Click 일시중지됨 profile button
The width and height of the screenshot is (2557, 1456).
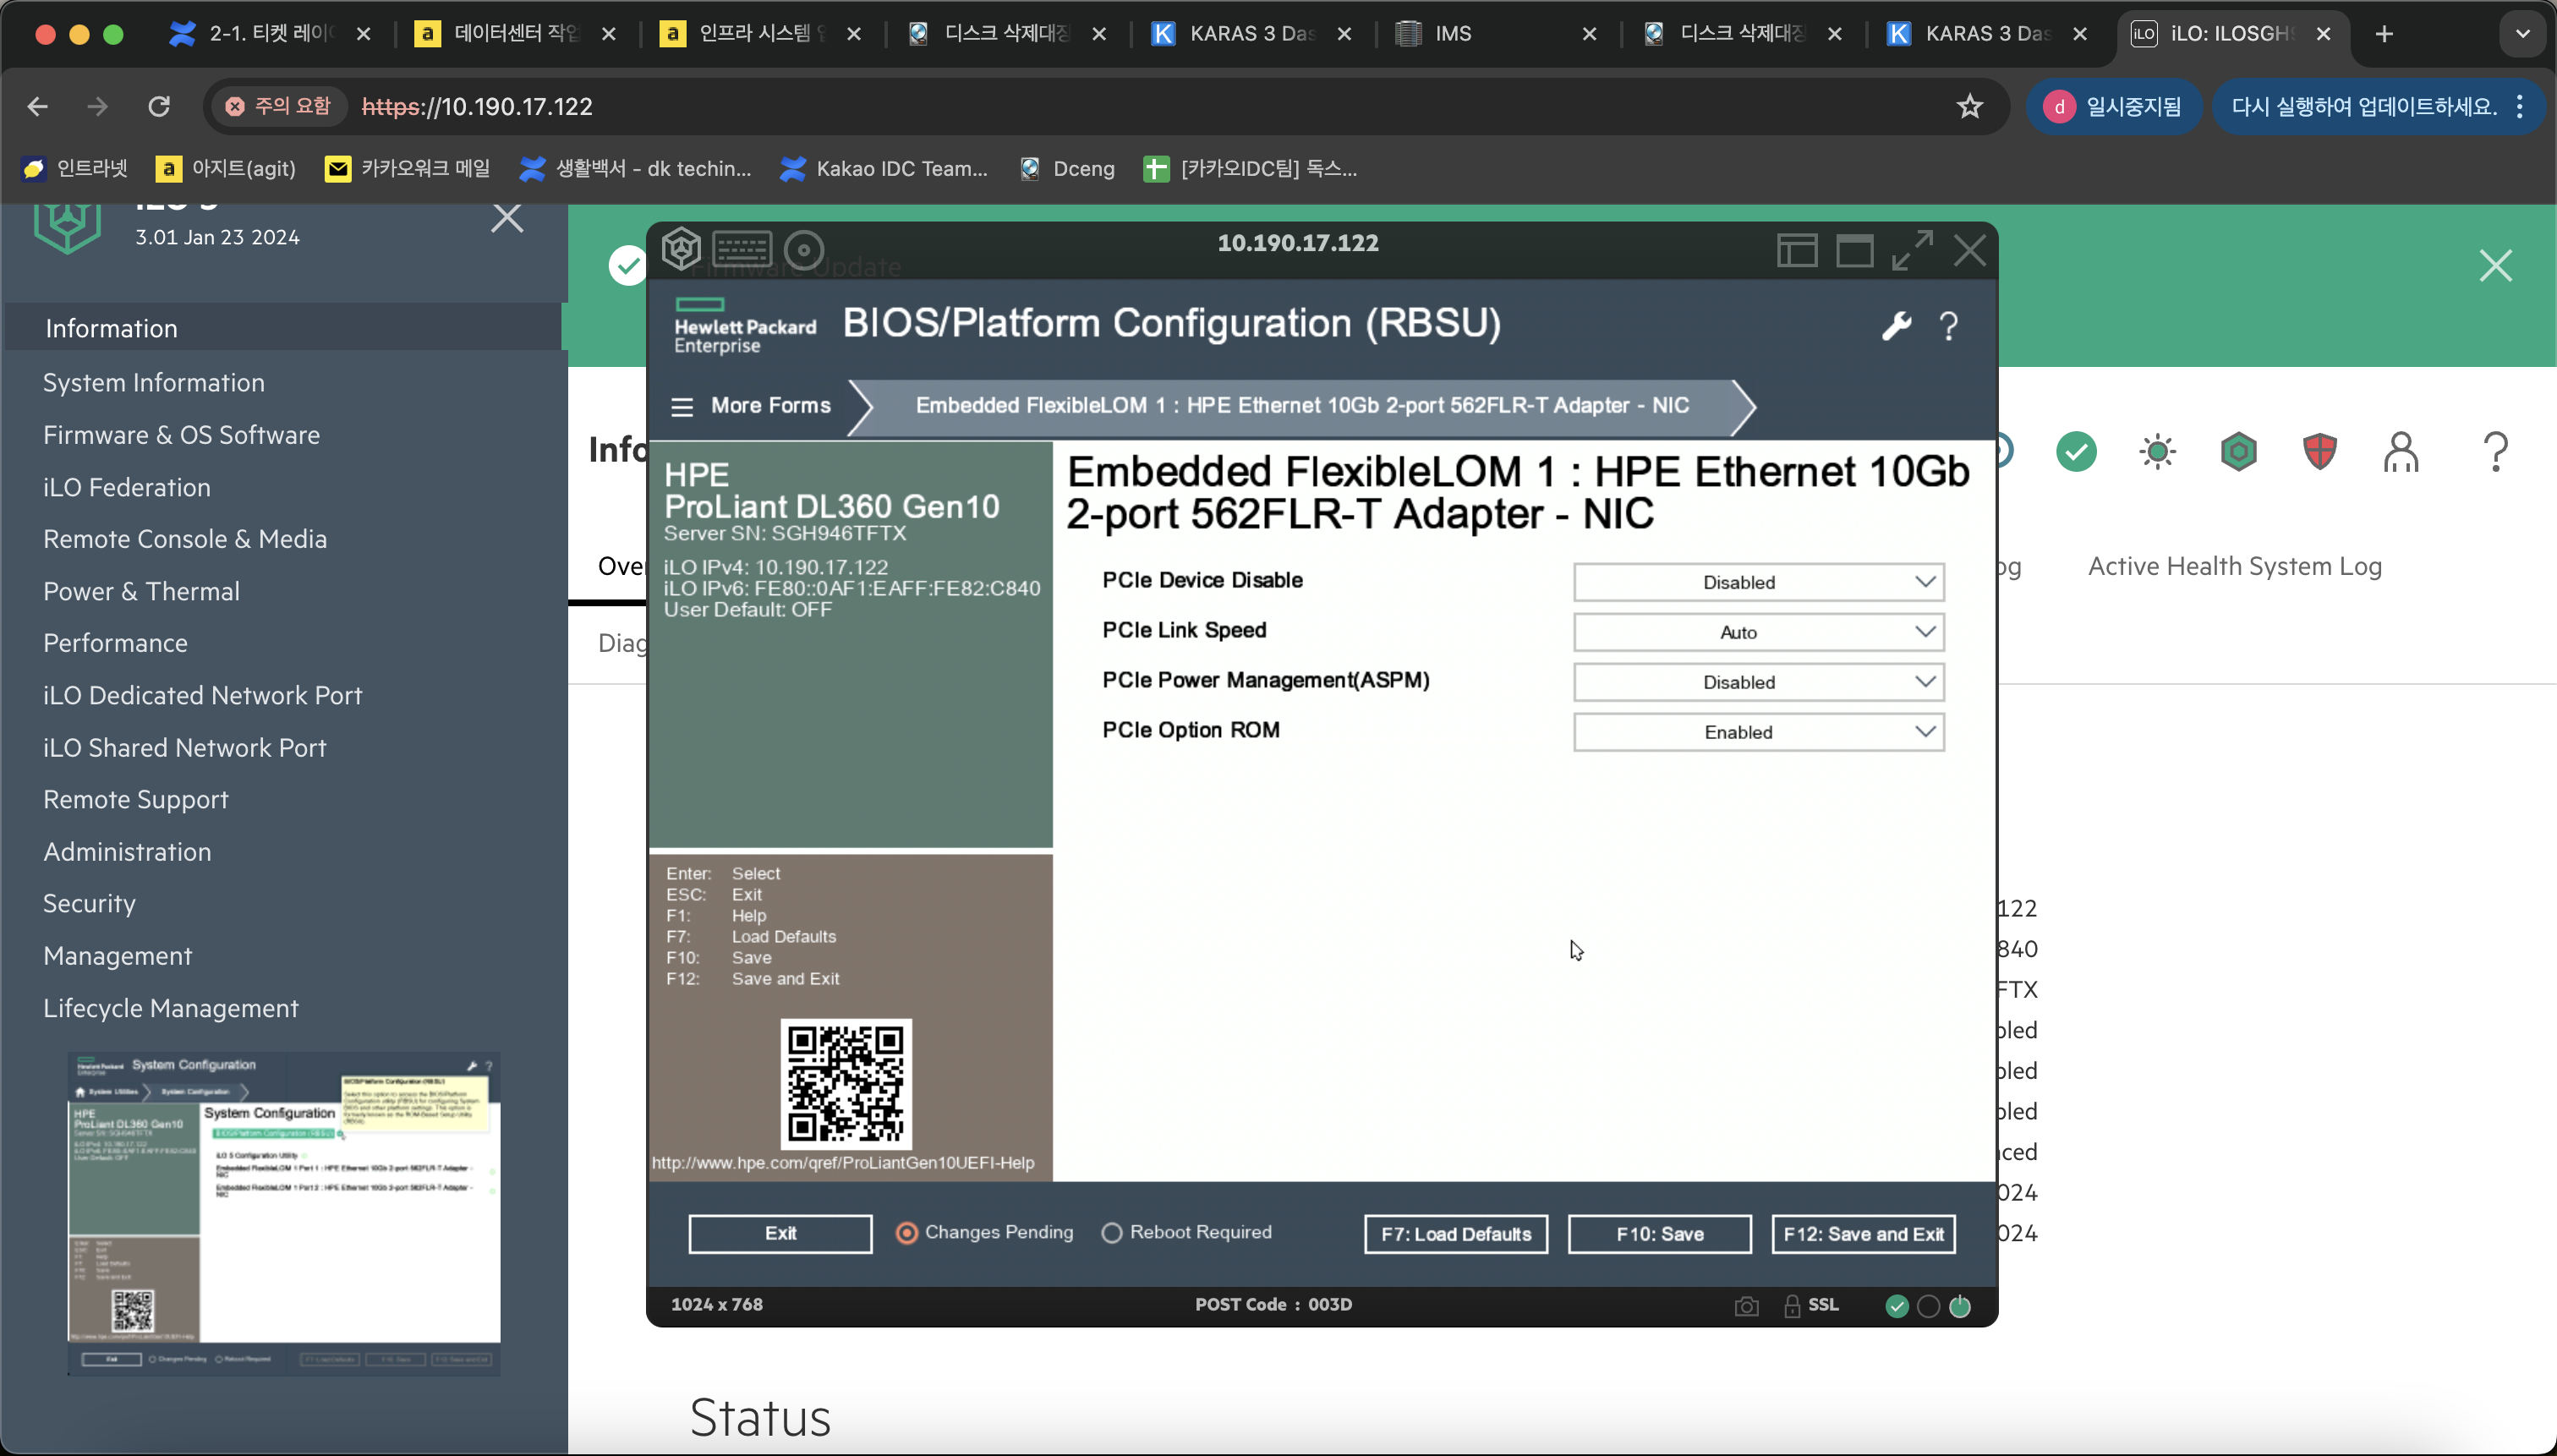click(x=2114, y=106)
